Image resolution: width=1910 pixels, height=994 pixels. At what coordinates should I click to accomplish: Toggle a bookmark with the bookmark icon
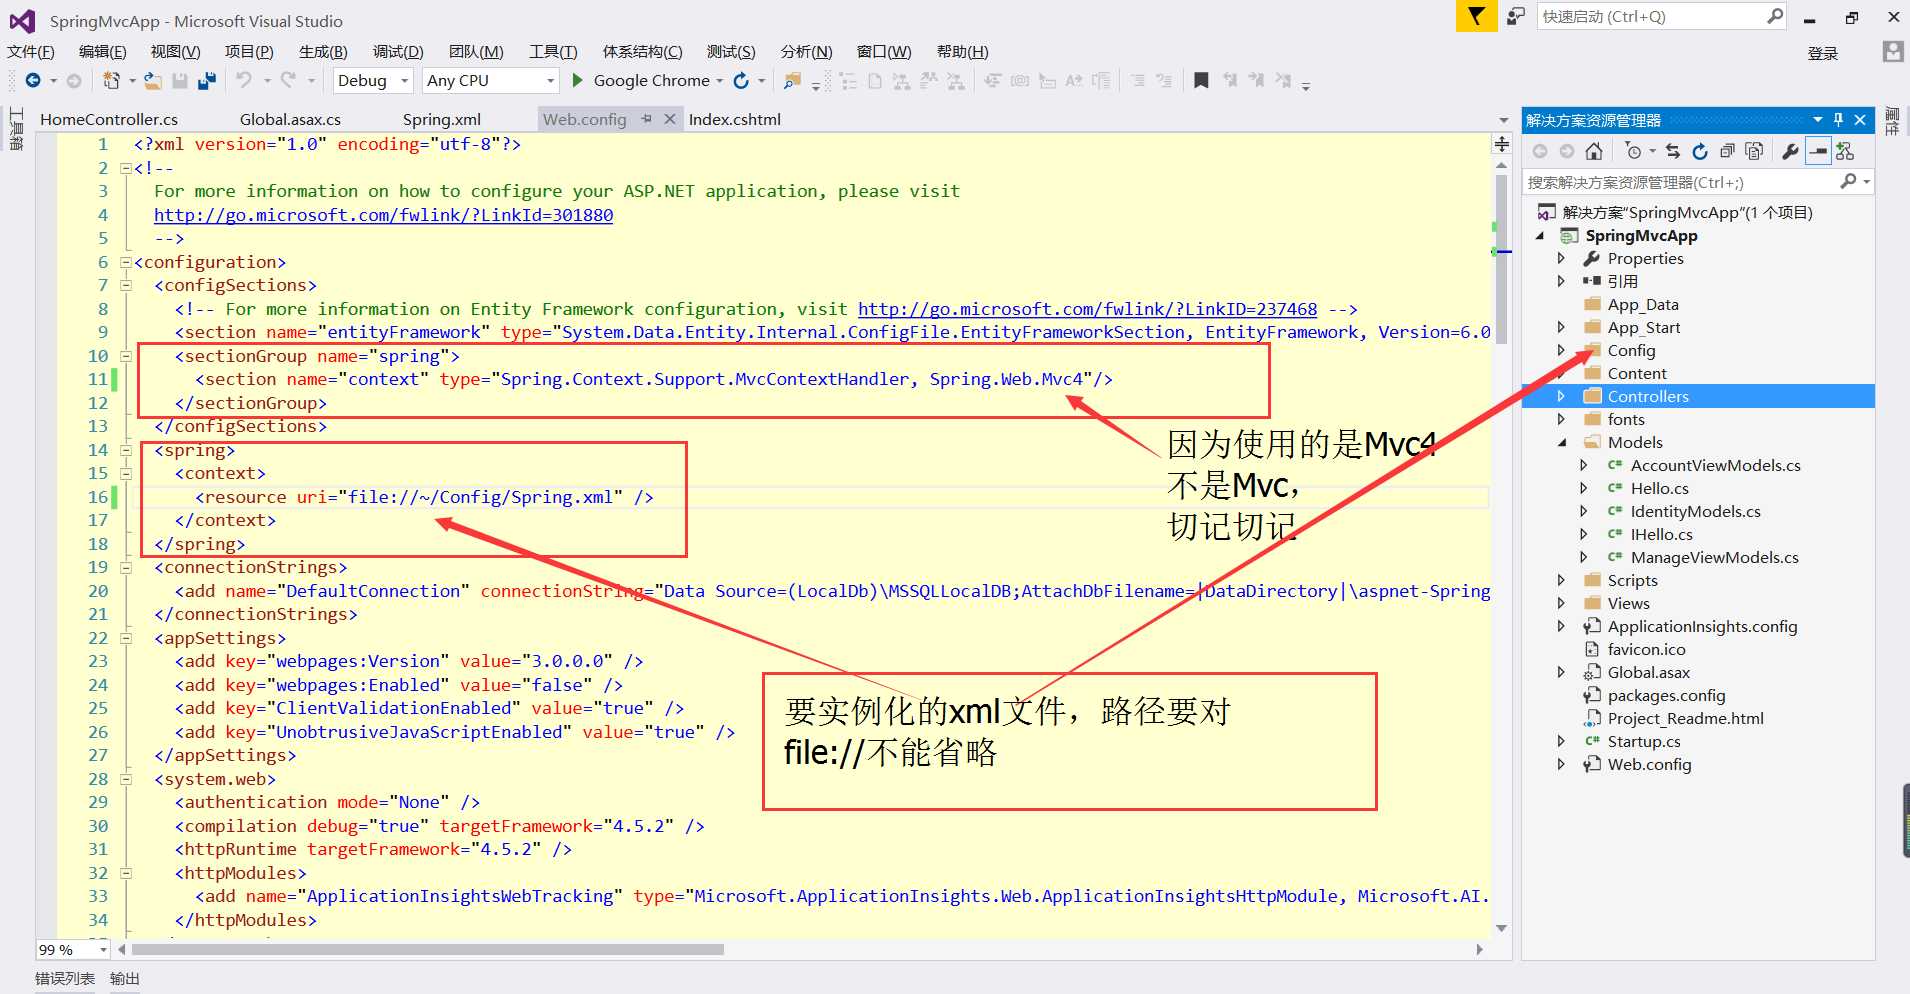point(1201,80)
